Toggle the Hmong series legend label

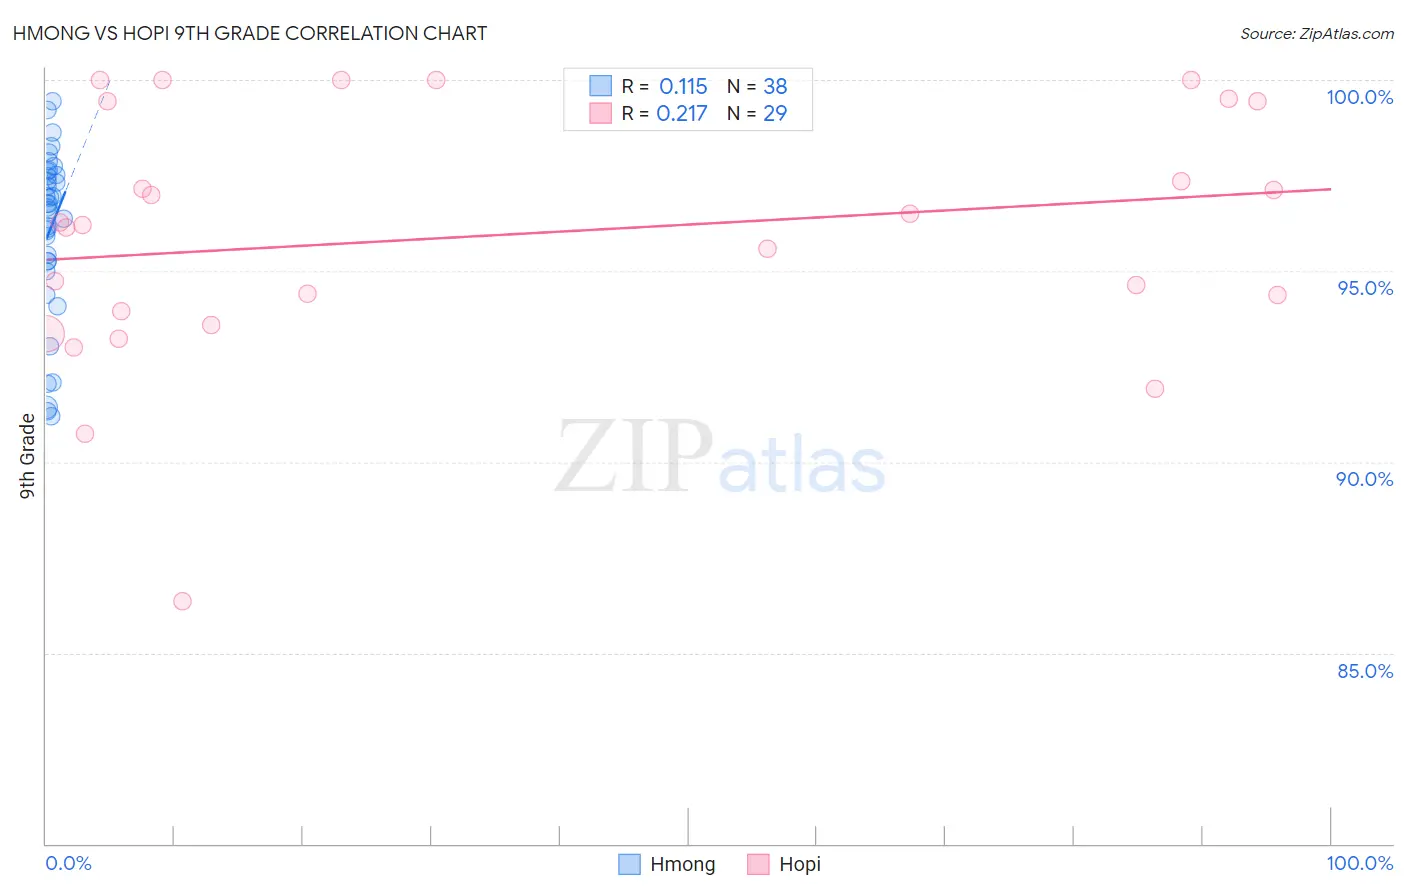(683, 864)
